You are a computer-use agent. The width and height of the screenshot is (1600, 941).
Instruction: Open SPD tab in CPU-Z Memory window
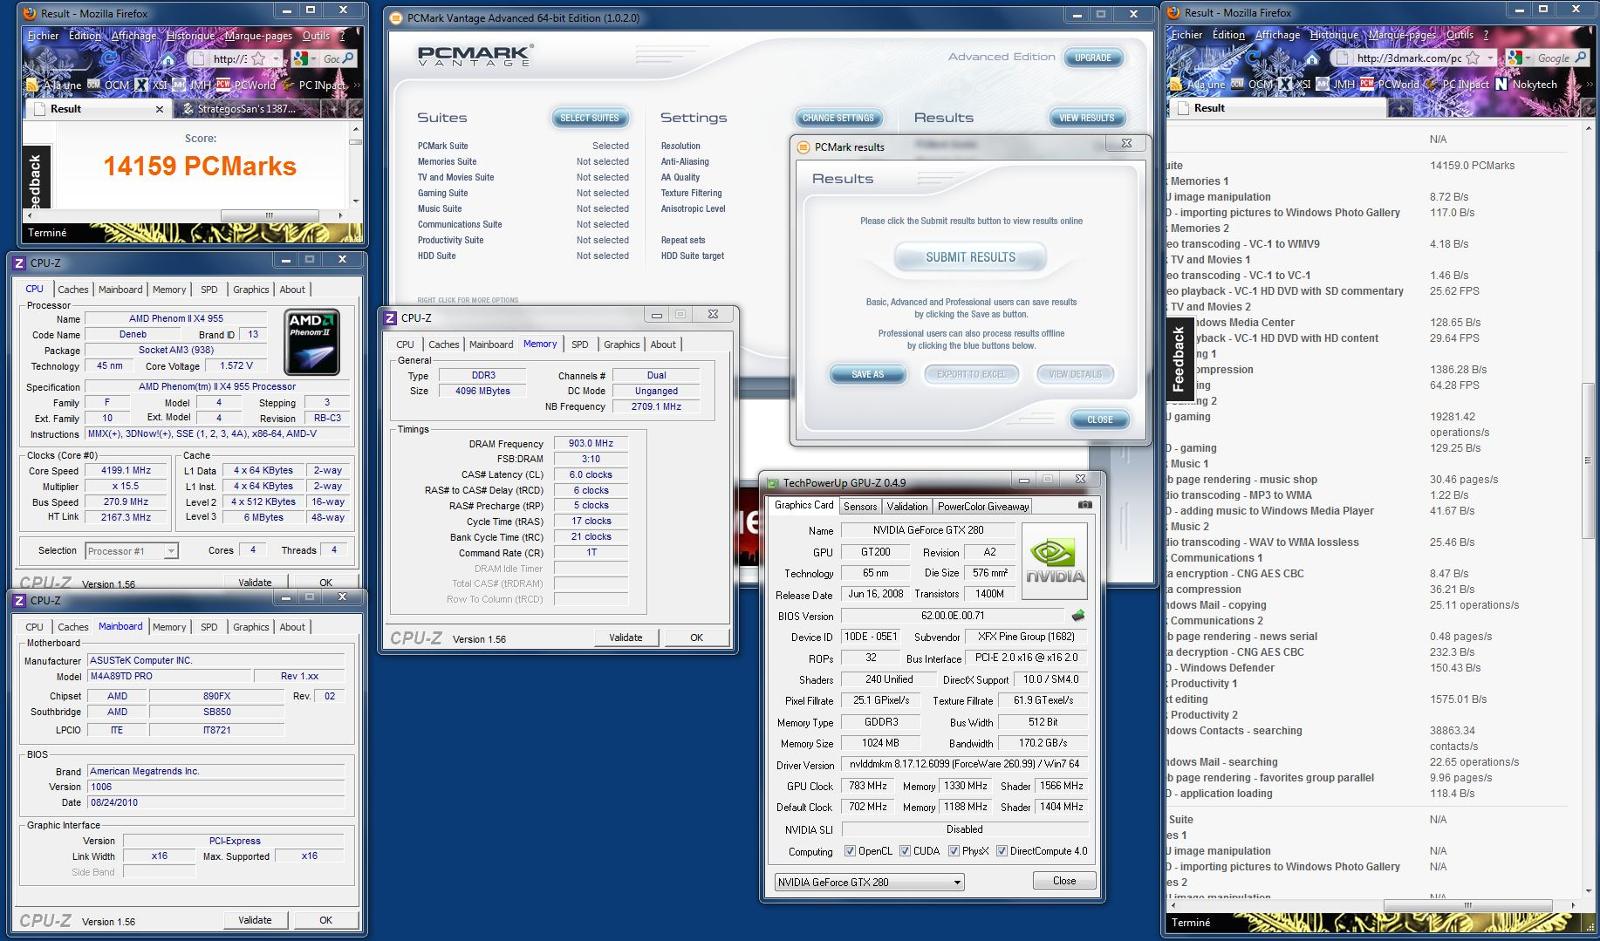click(x=580, y=344)
